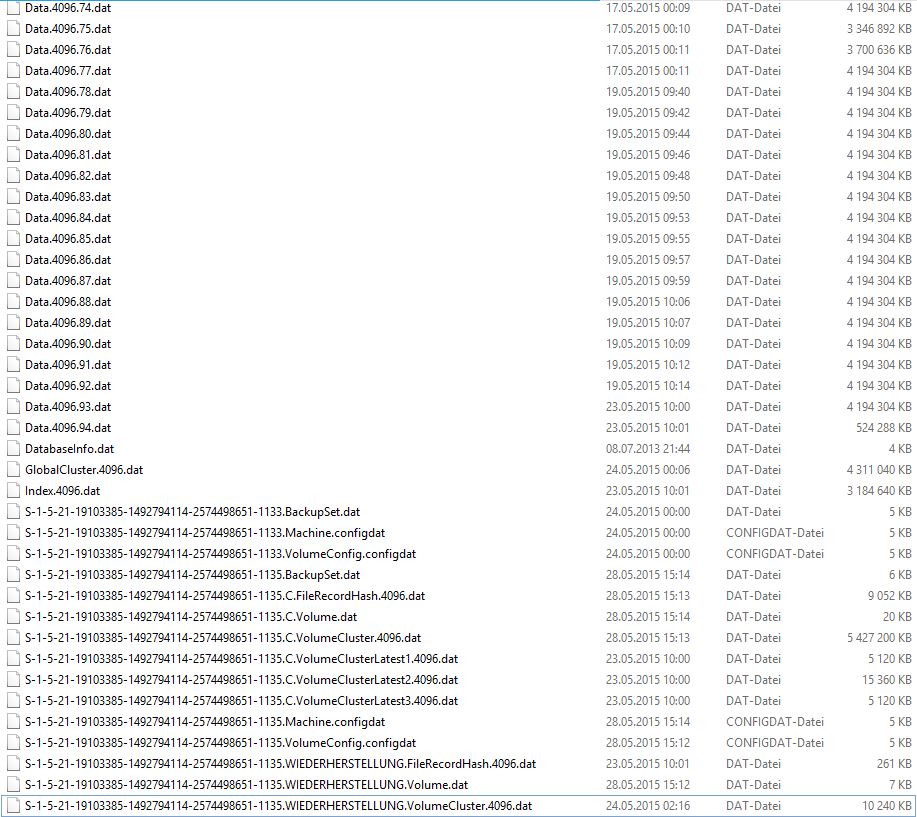
Task: Click the icon beside Index.4096.dat
Action: [13, 491]
